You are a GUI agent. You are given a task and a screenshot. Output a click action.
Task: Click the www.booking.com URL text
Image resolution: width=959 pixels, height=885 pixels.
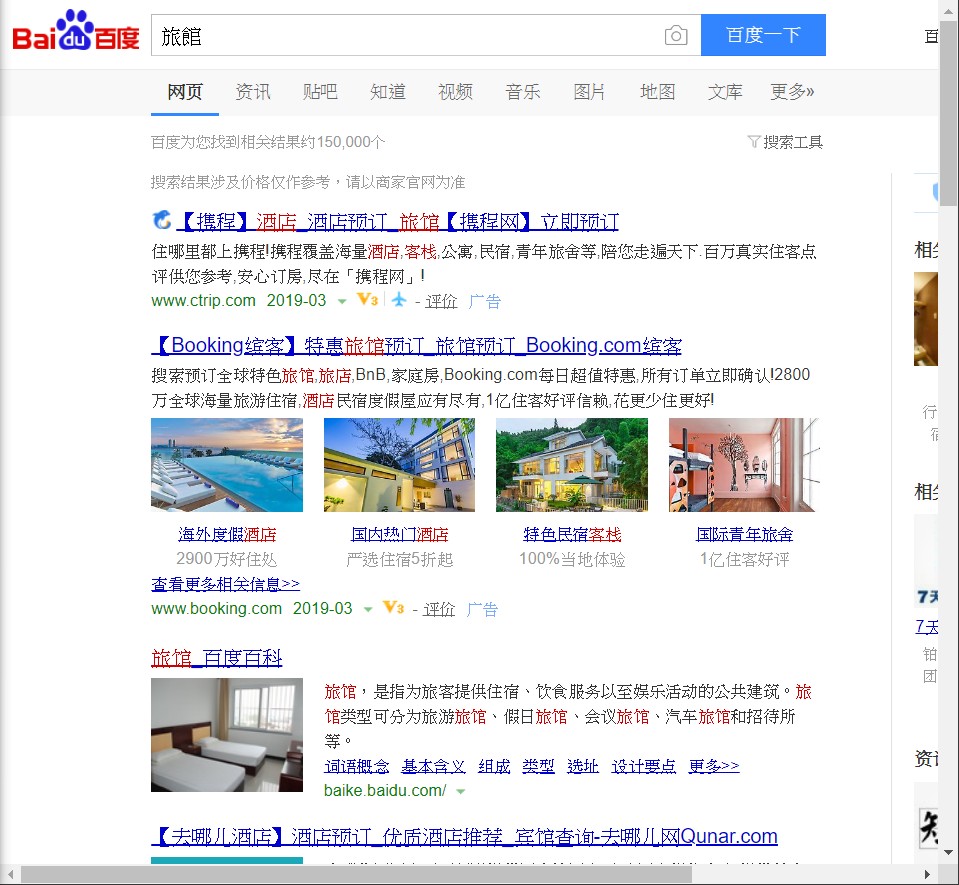[x=217, y=609]
